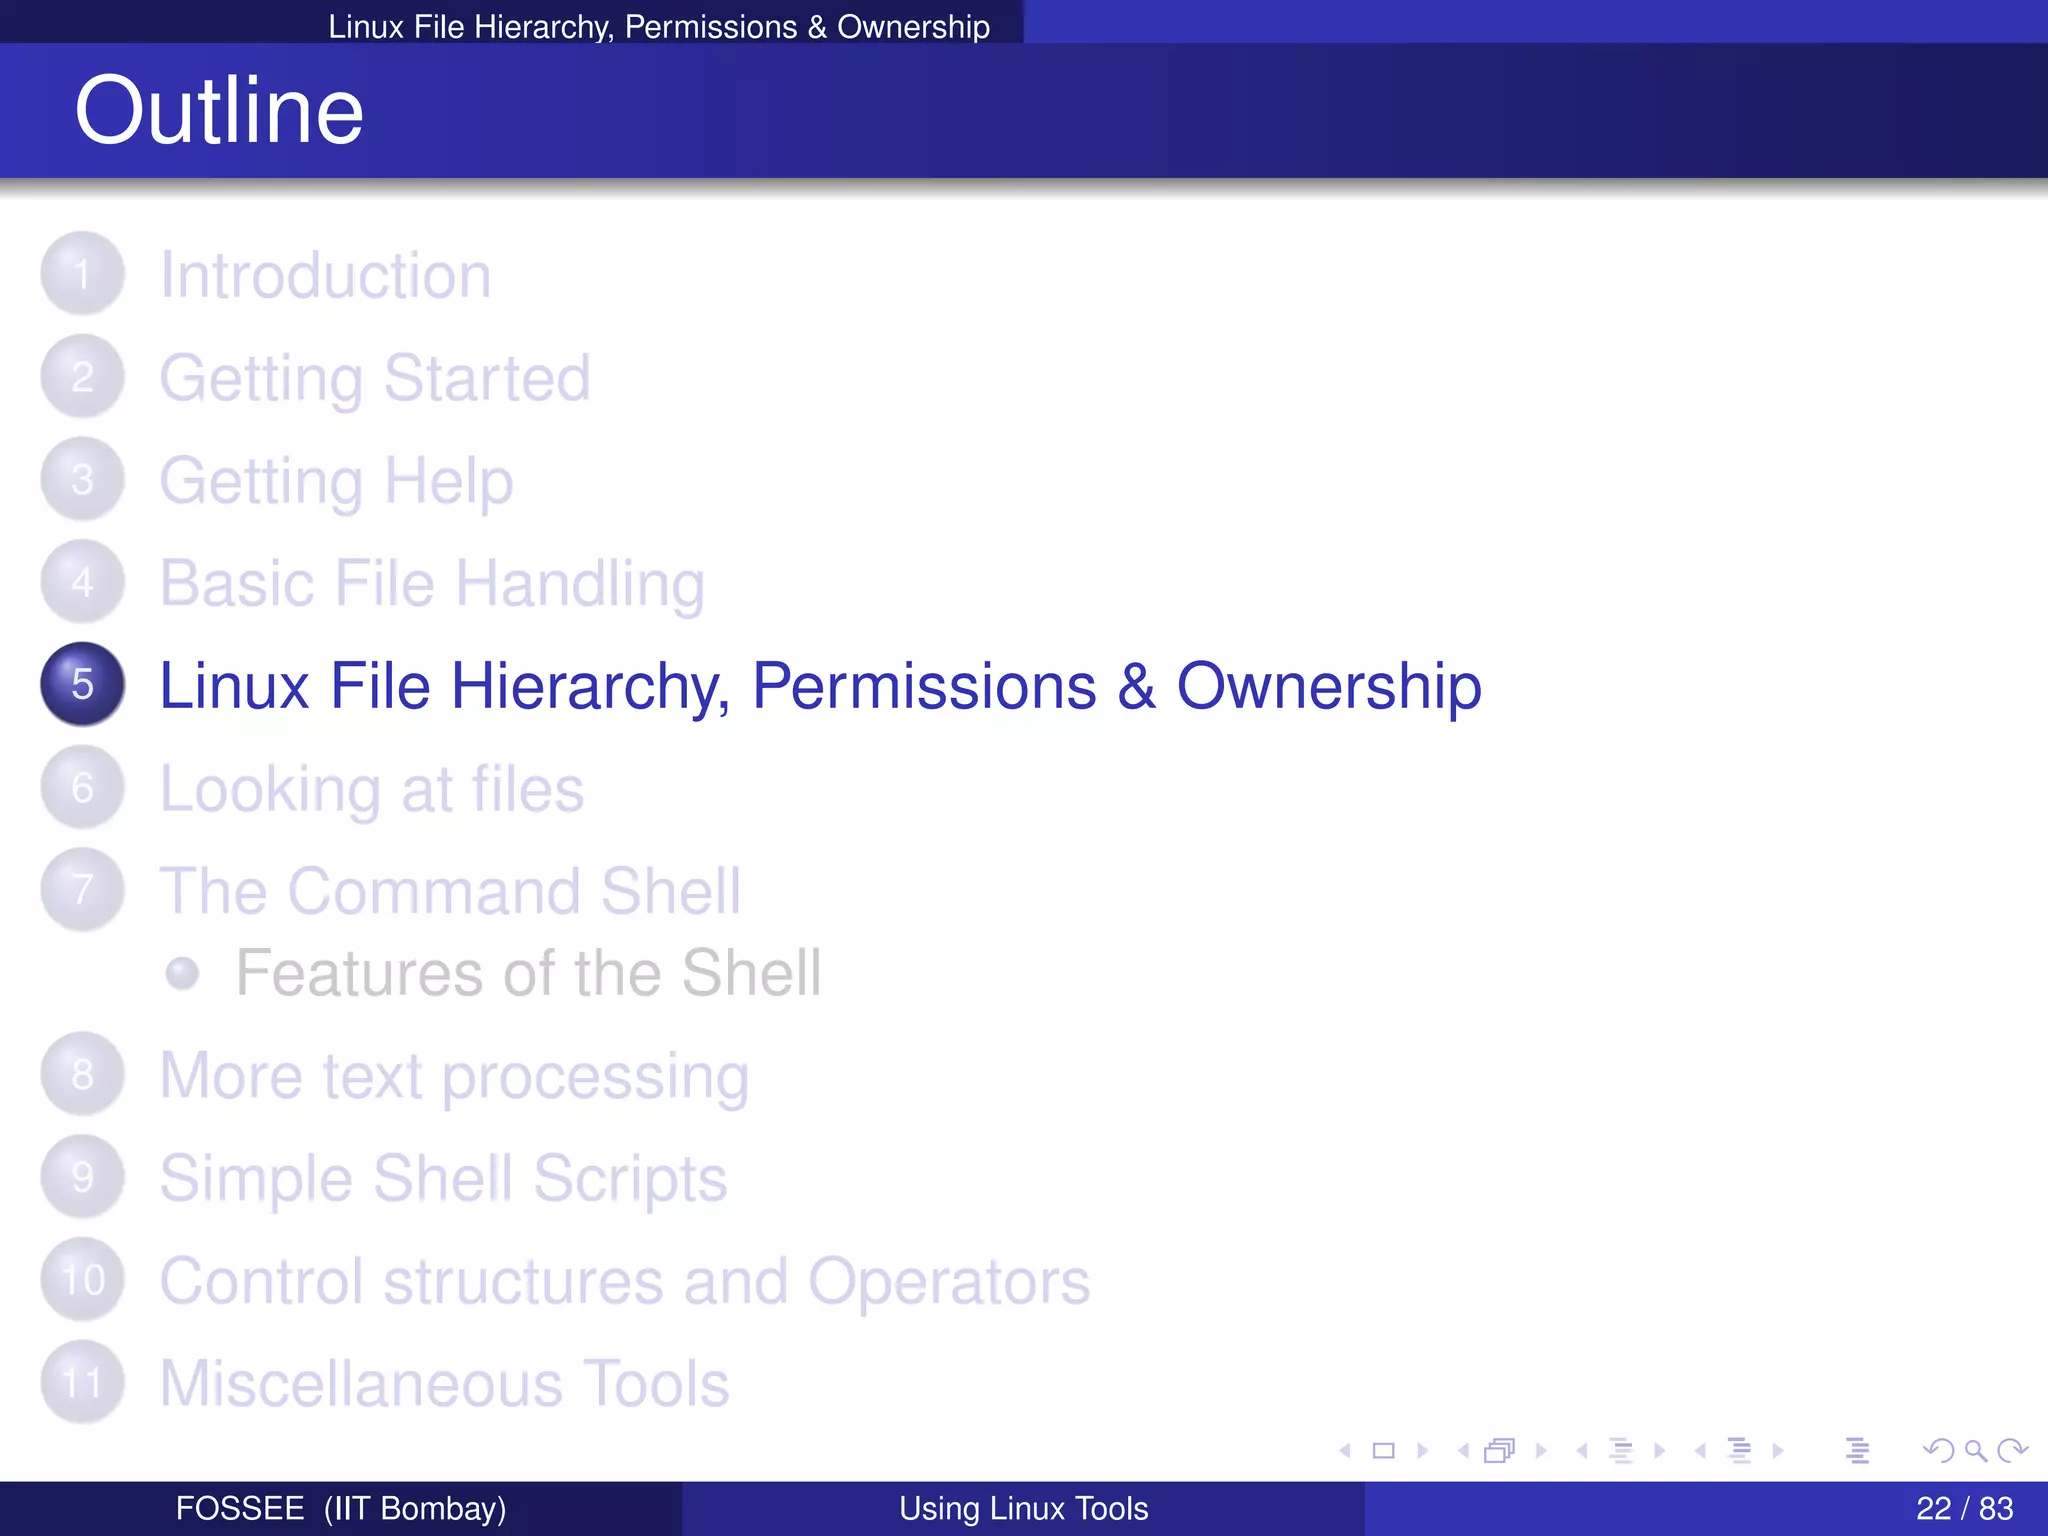The width and height of the screenshot is (2048, 1536).
Task: Click the number 10 section ball
Action: (83, 1280)
